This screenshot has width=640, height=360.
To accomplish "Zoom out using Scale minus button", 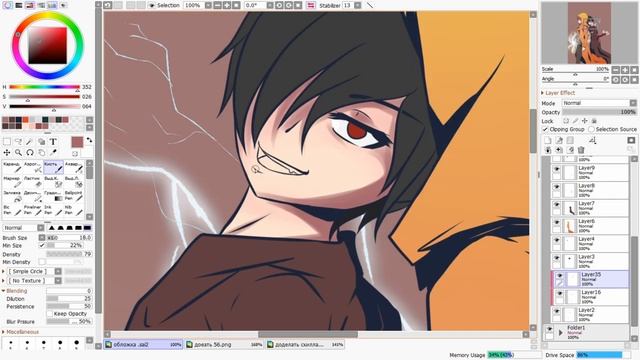I will (x=616, y=70).
